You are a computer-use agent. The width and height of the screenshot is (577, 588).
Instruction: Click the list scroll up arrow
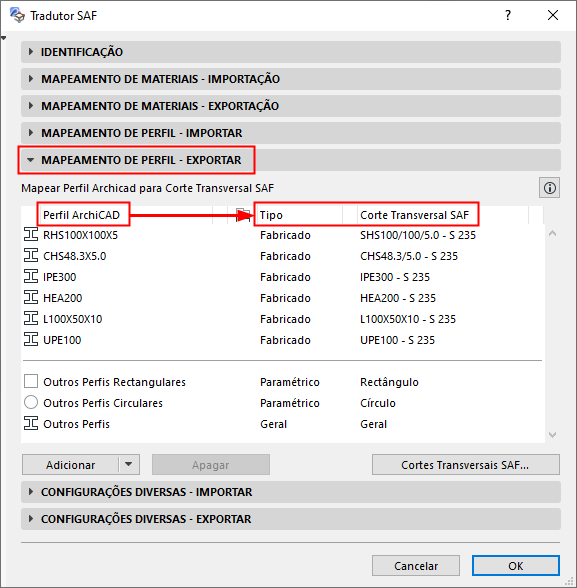coord(552,233)
